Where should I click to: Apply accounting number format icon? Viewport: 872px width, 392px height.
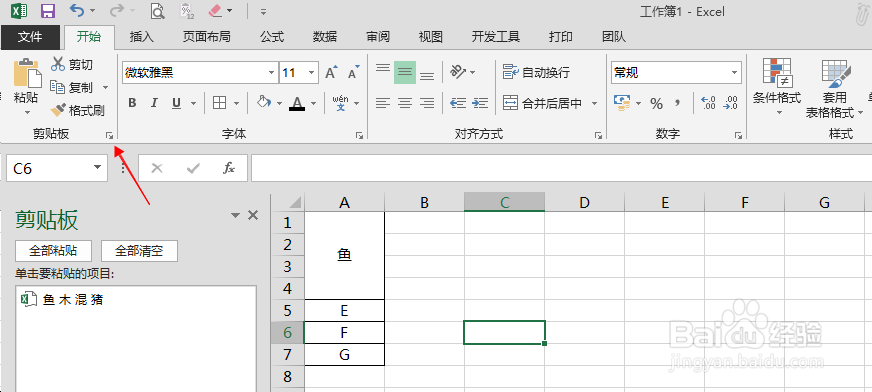coord(621,103)
